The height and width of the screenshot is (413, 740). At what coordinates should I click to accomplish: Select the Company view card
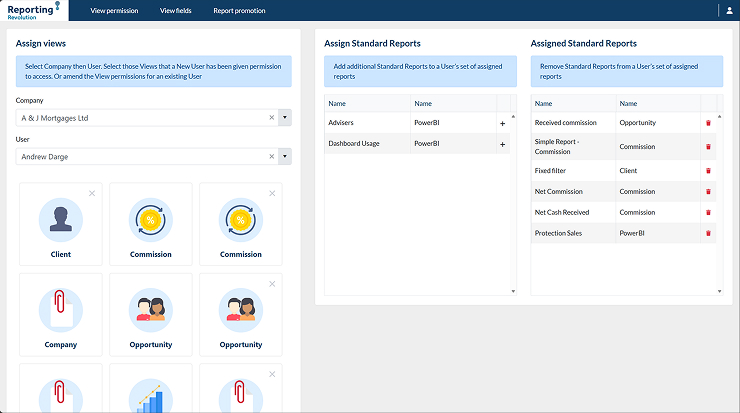tap(61, 314)
